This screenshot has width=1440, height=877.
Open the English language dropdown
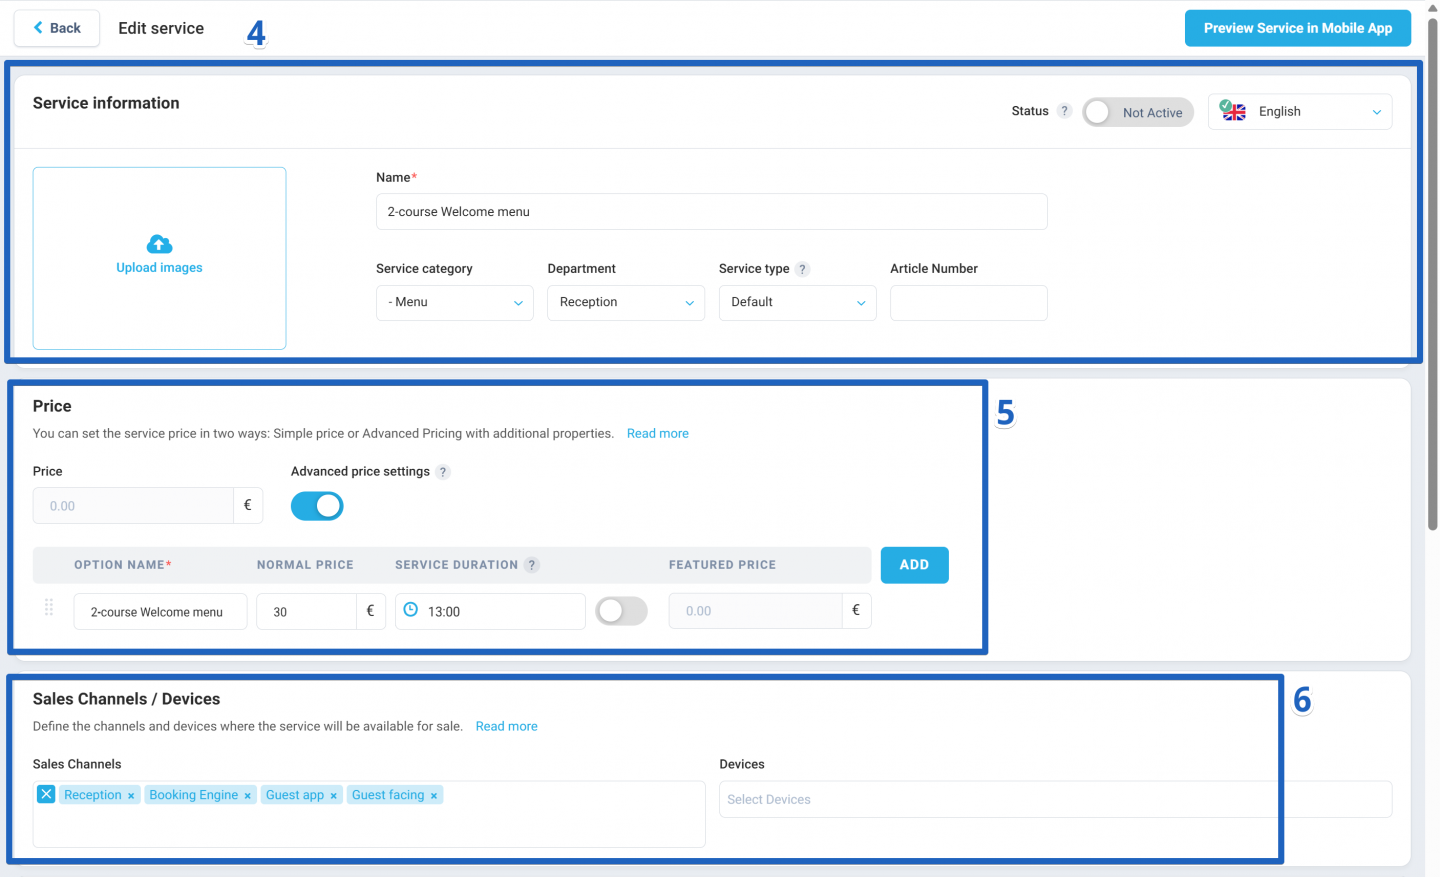[x=1300, y=112]
